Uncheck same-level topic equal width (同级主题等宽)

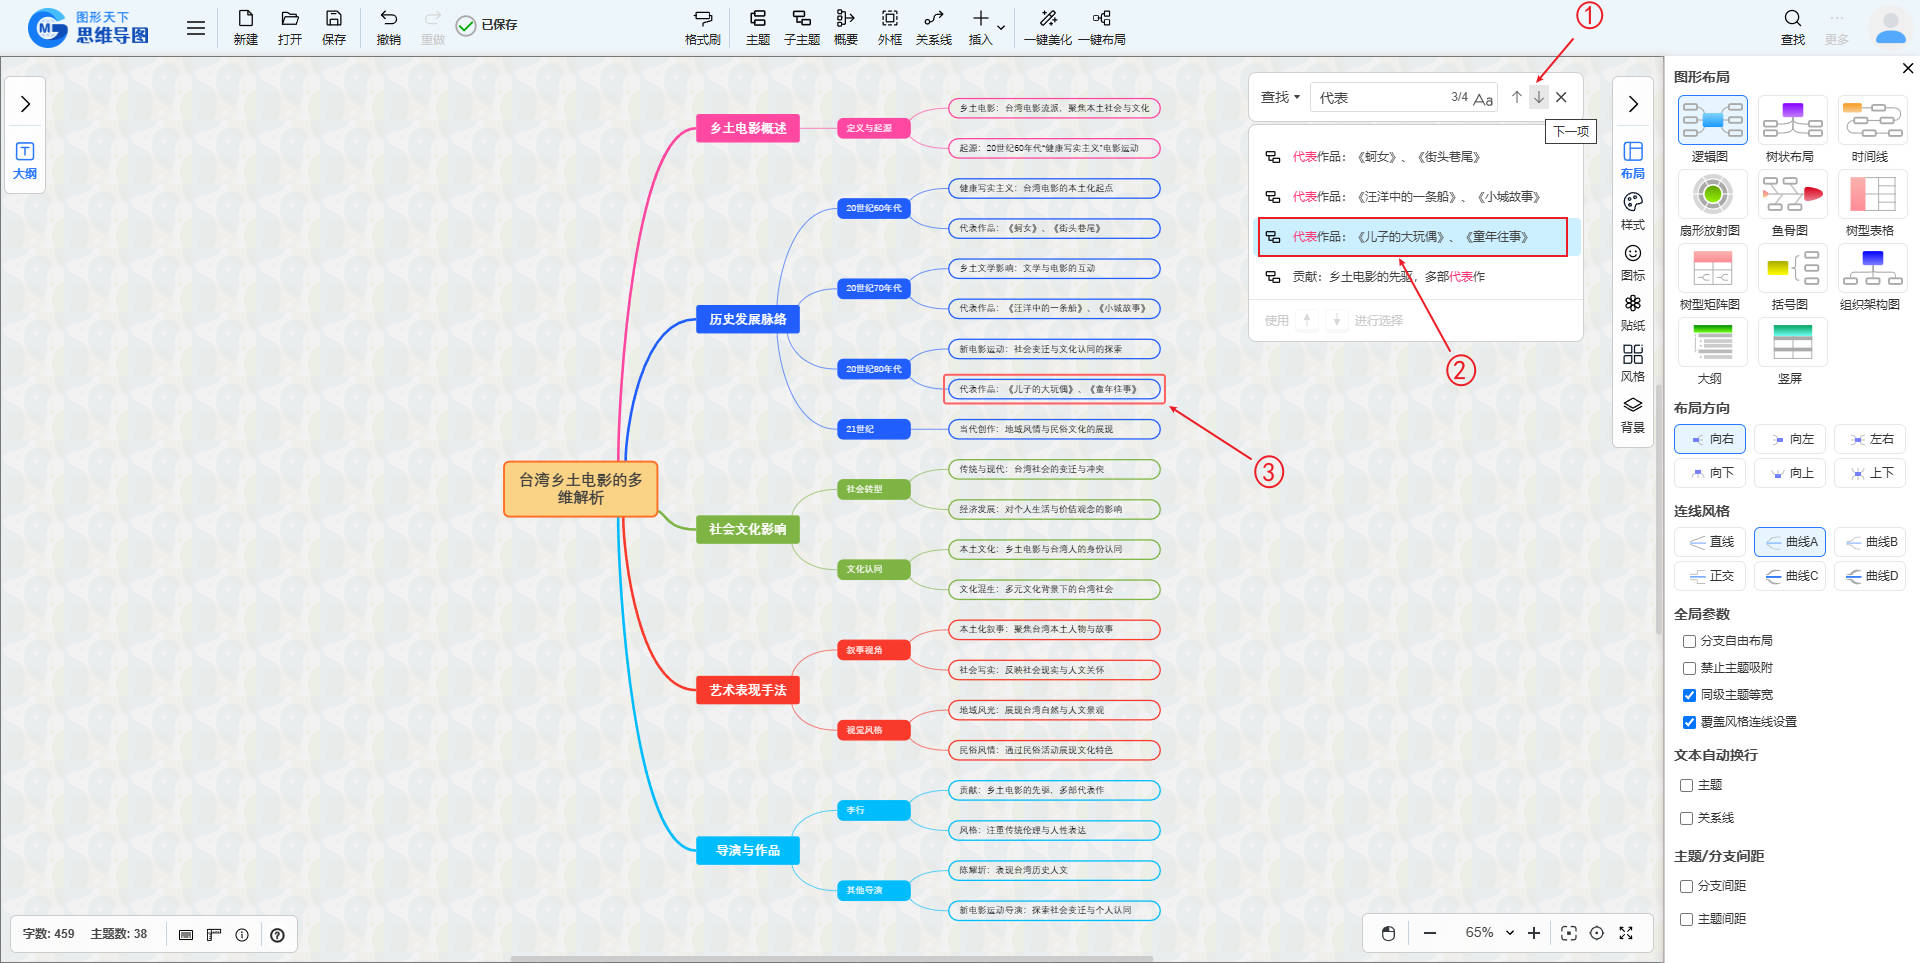(1689, 695)
